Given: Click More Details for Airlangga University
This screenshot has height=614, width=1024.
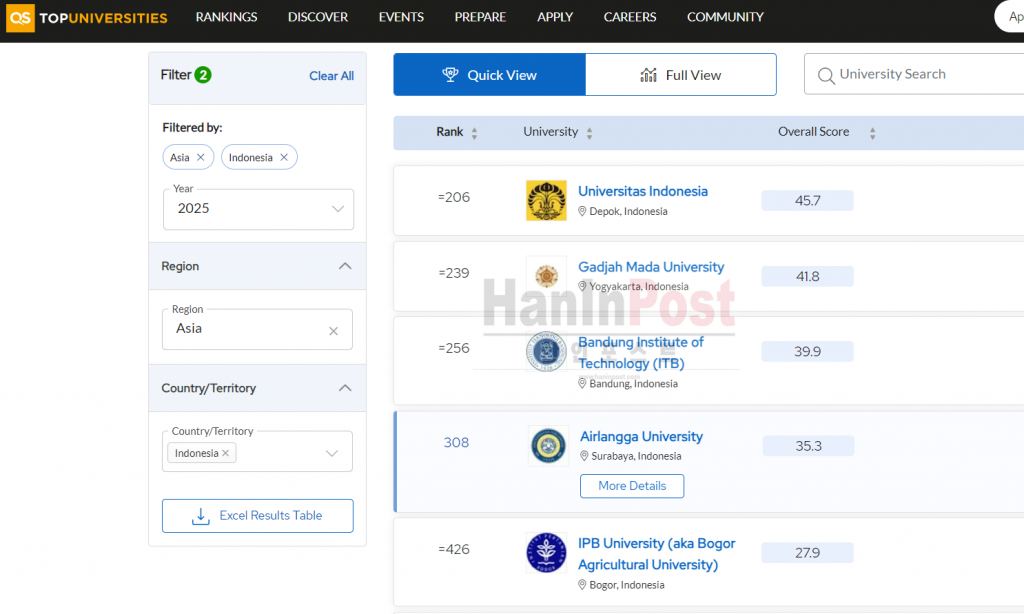Looking at the screenshot, I should [x=632, y=486].
